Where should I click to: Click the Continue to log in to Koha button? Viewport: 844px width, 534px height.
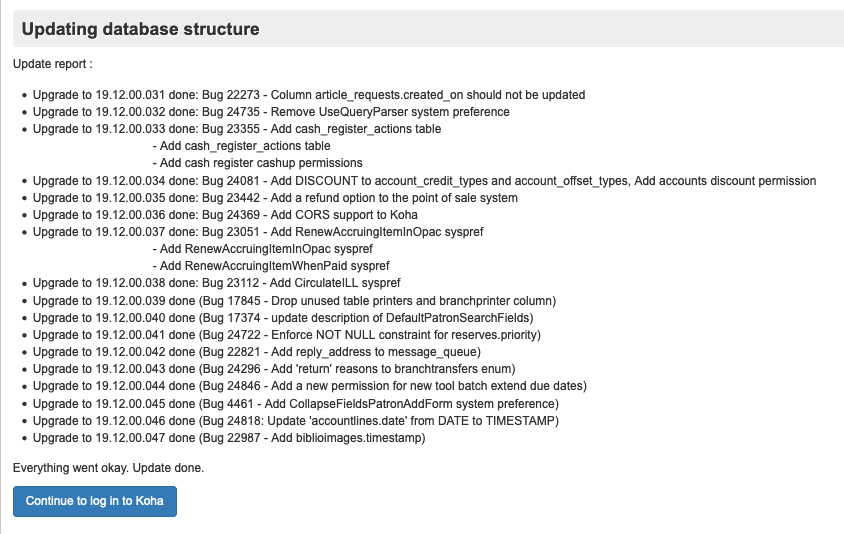point(94,501)
